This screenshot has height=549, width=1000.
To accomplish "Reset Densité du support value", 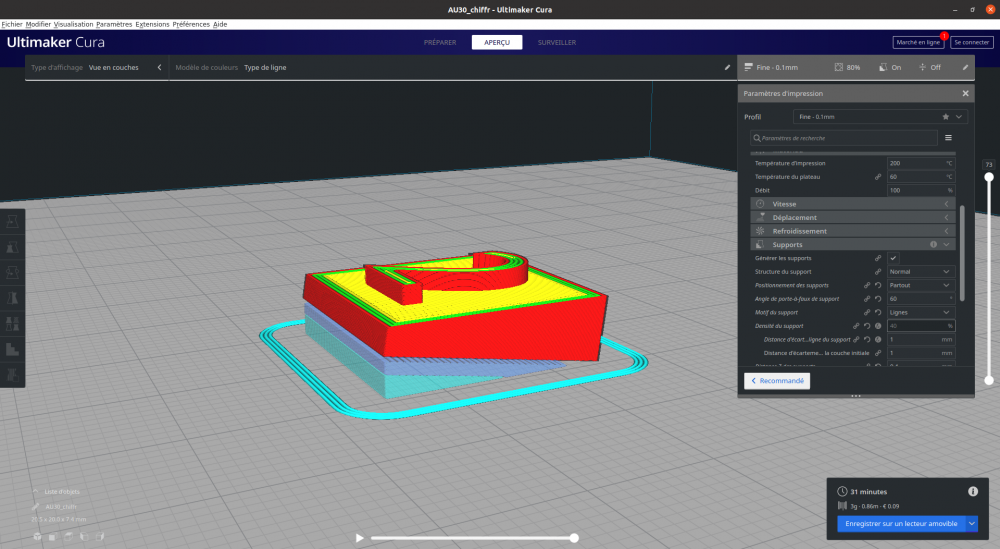I will 867,326.
